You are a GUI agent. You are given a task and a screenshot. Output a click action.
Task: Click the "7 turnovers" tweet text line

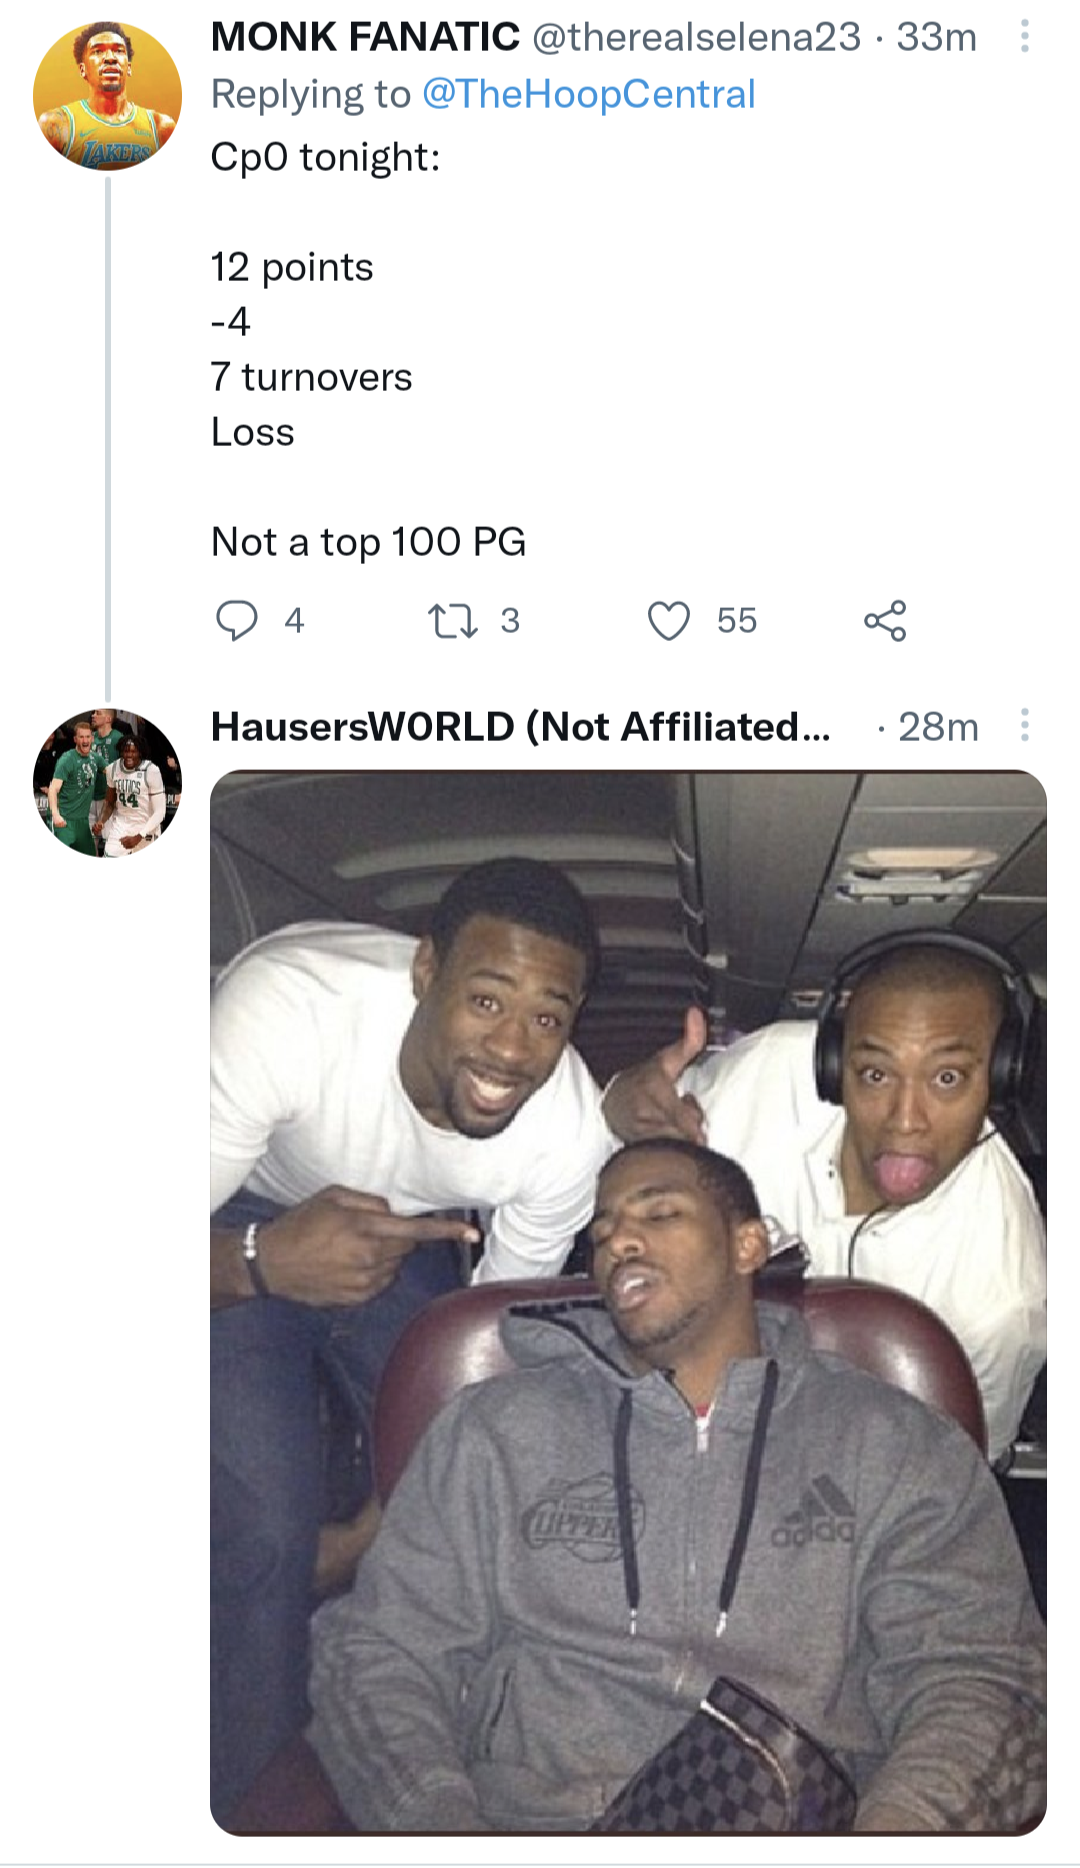click(311, 377)
